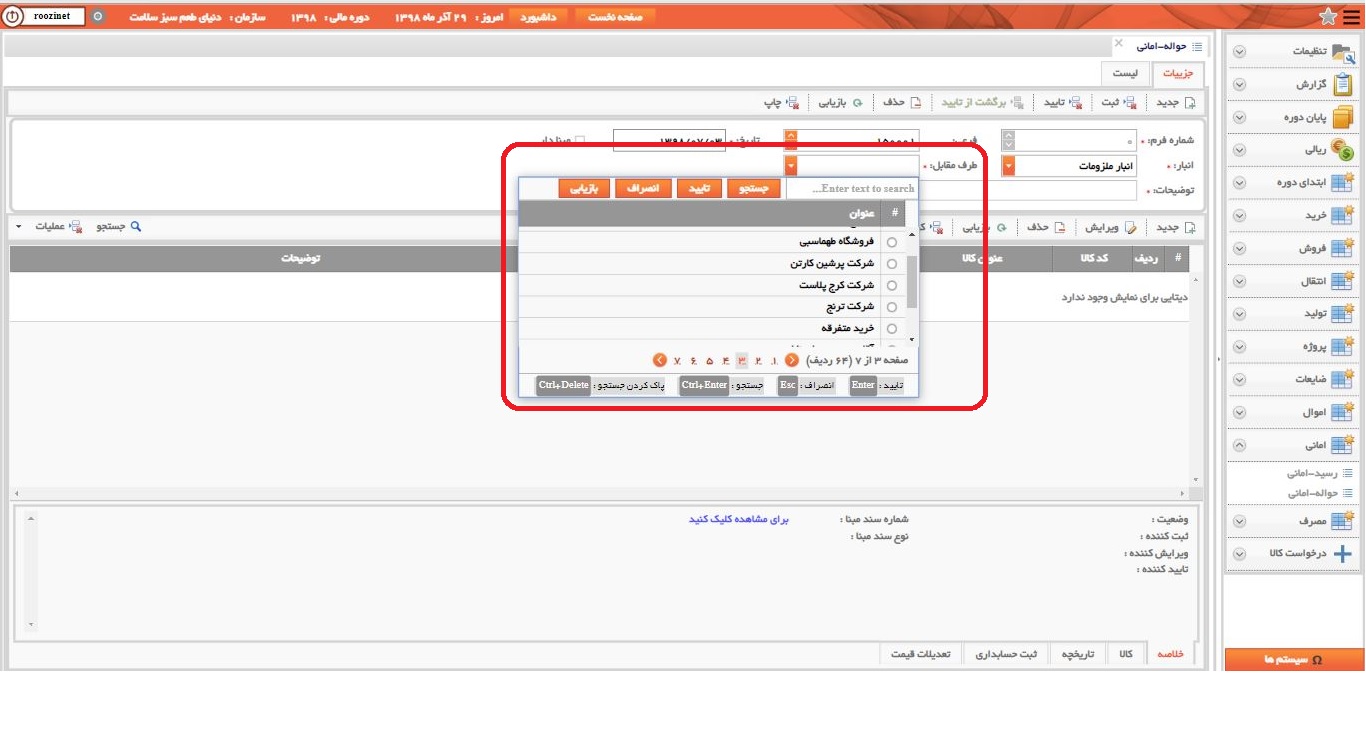
Task: Click the خرید table icon
Action: tap(1343, 215)
